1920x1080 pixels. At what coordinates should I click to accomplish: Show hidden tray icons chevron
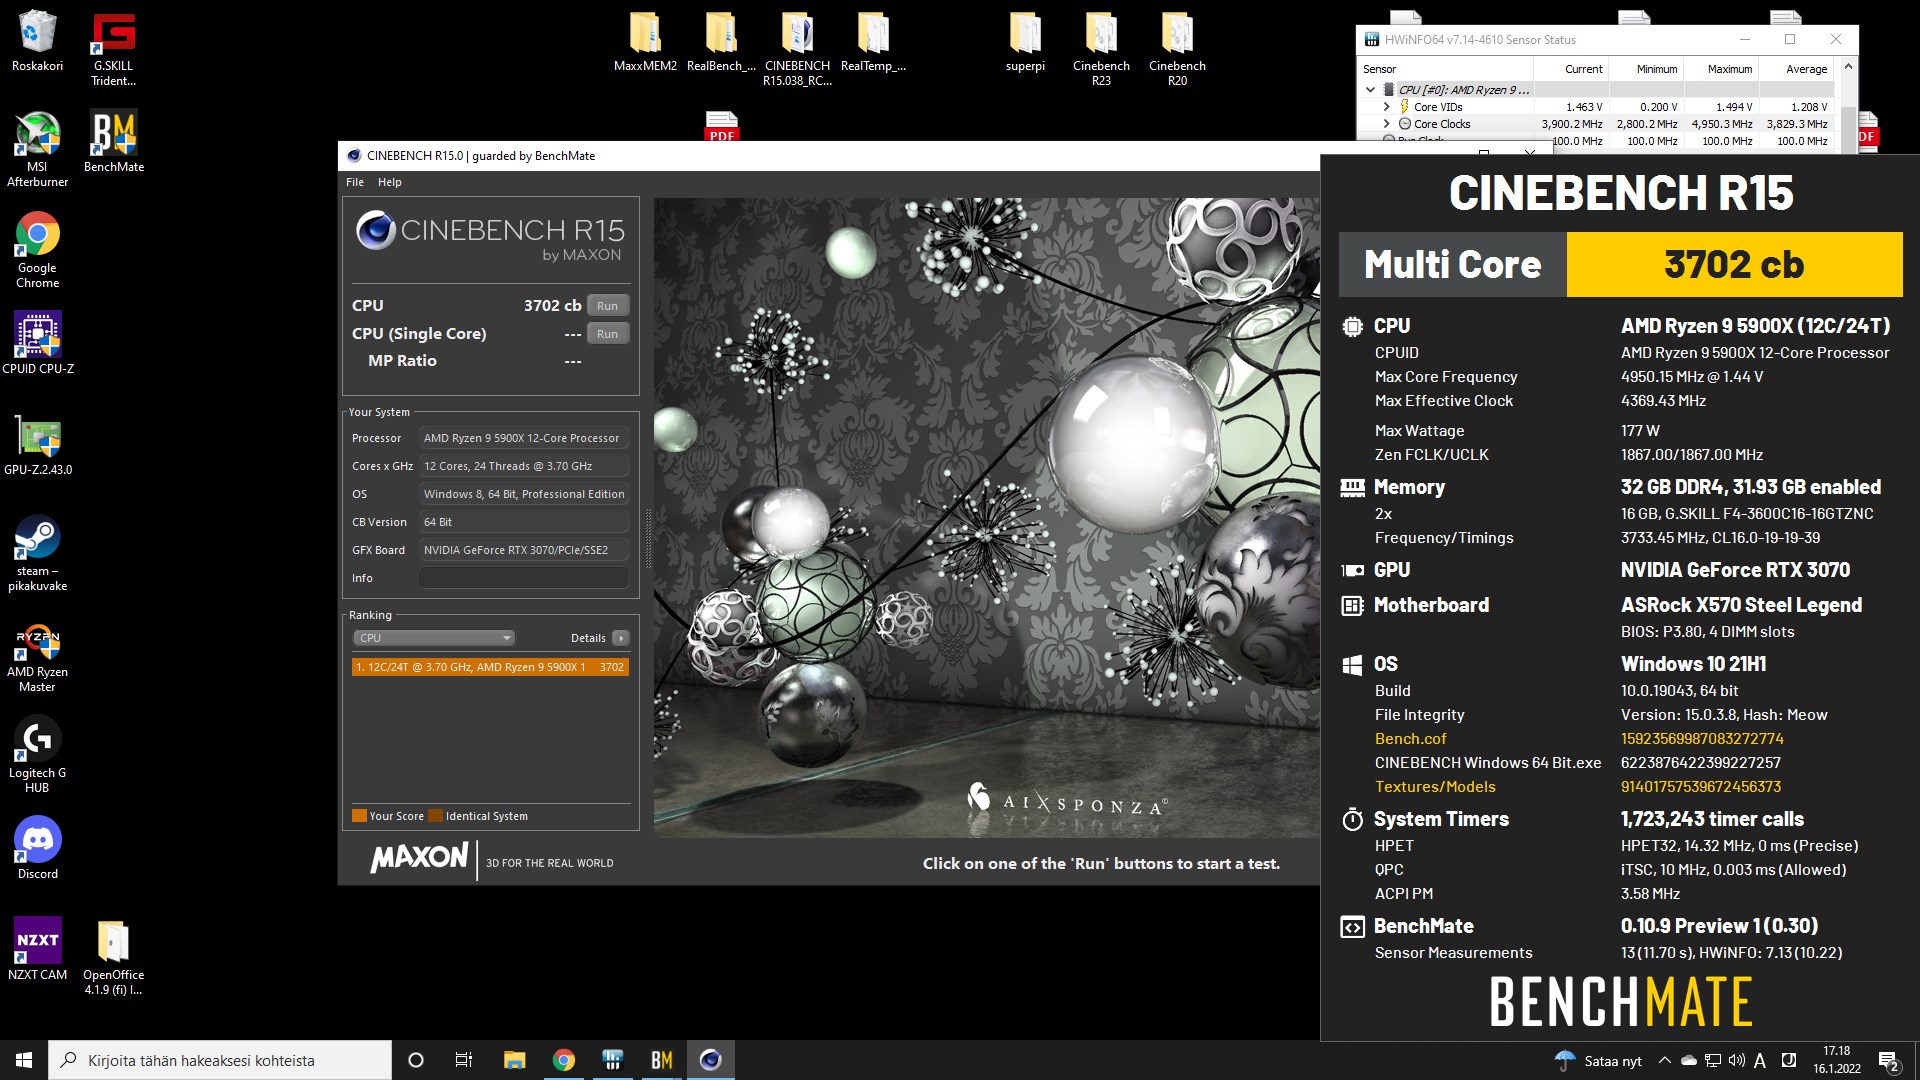click(x=1664, y=1060)
